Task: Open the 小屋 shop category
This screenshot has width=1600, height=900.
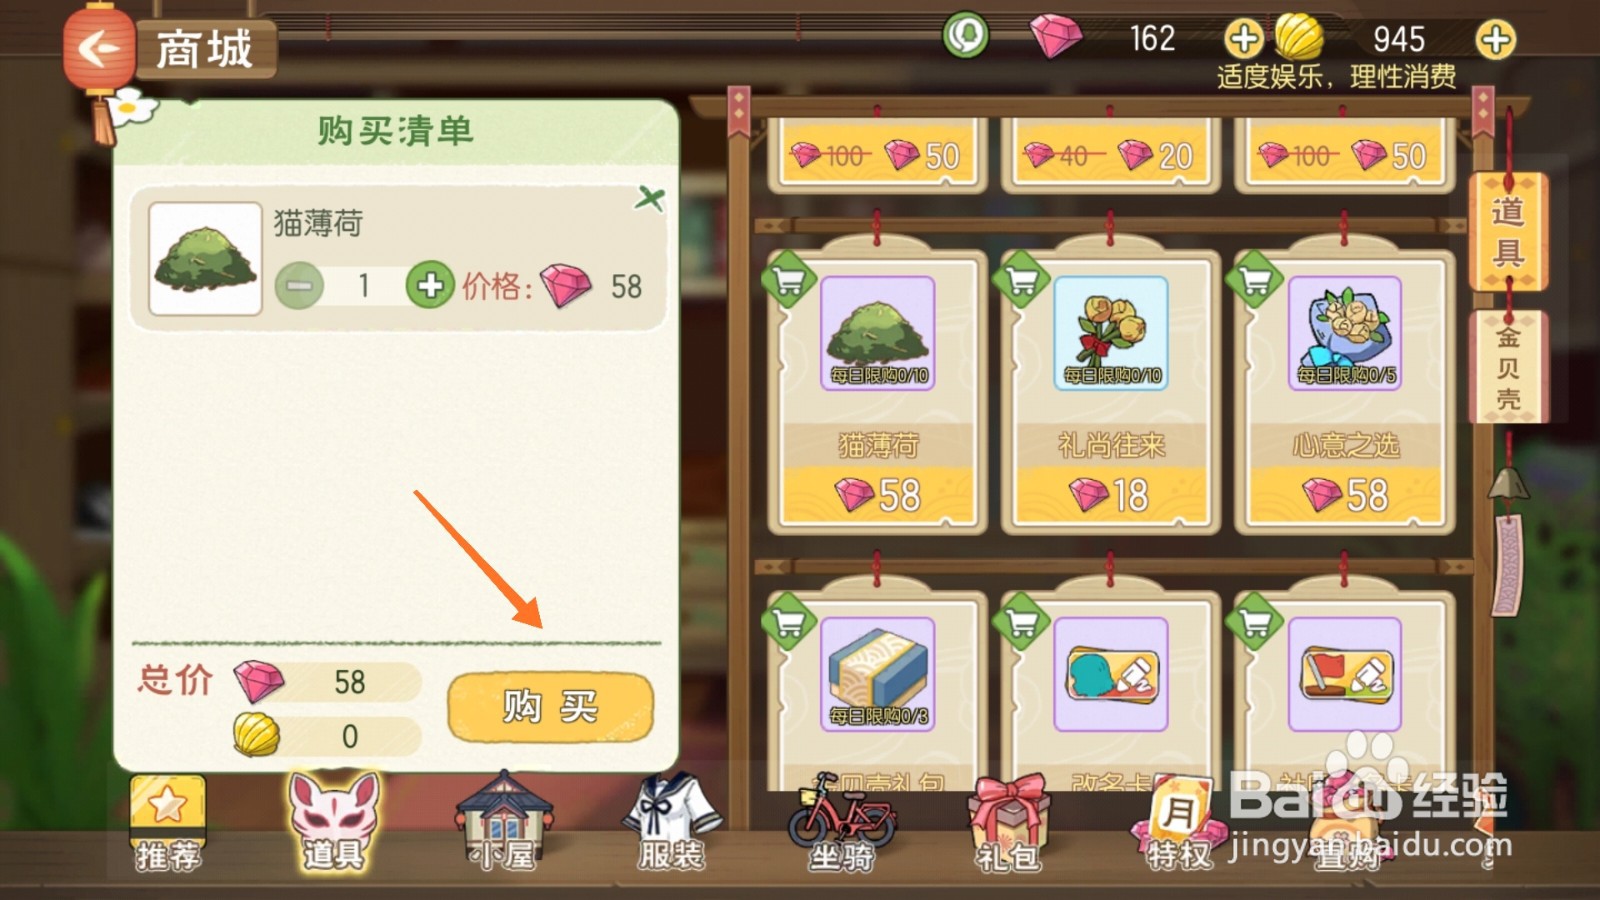Action: point(504,822)
